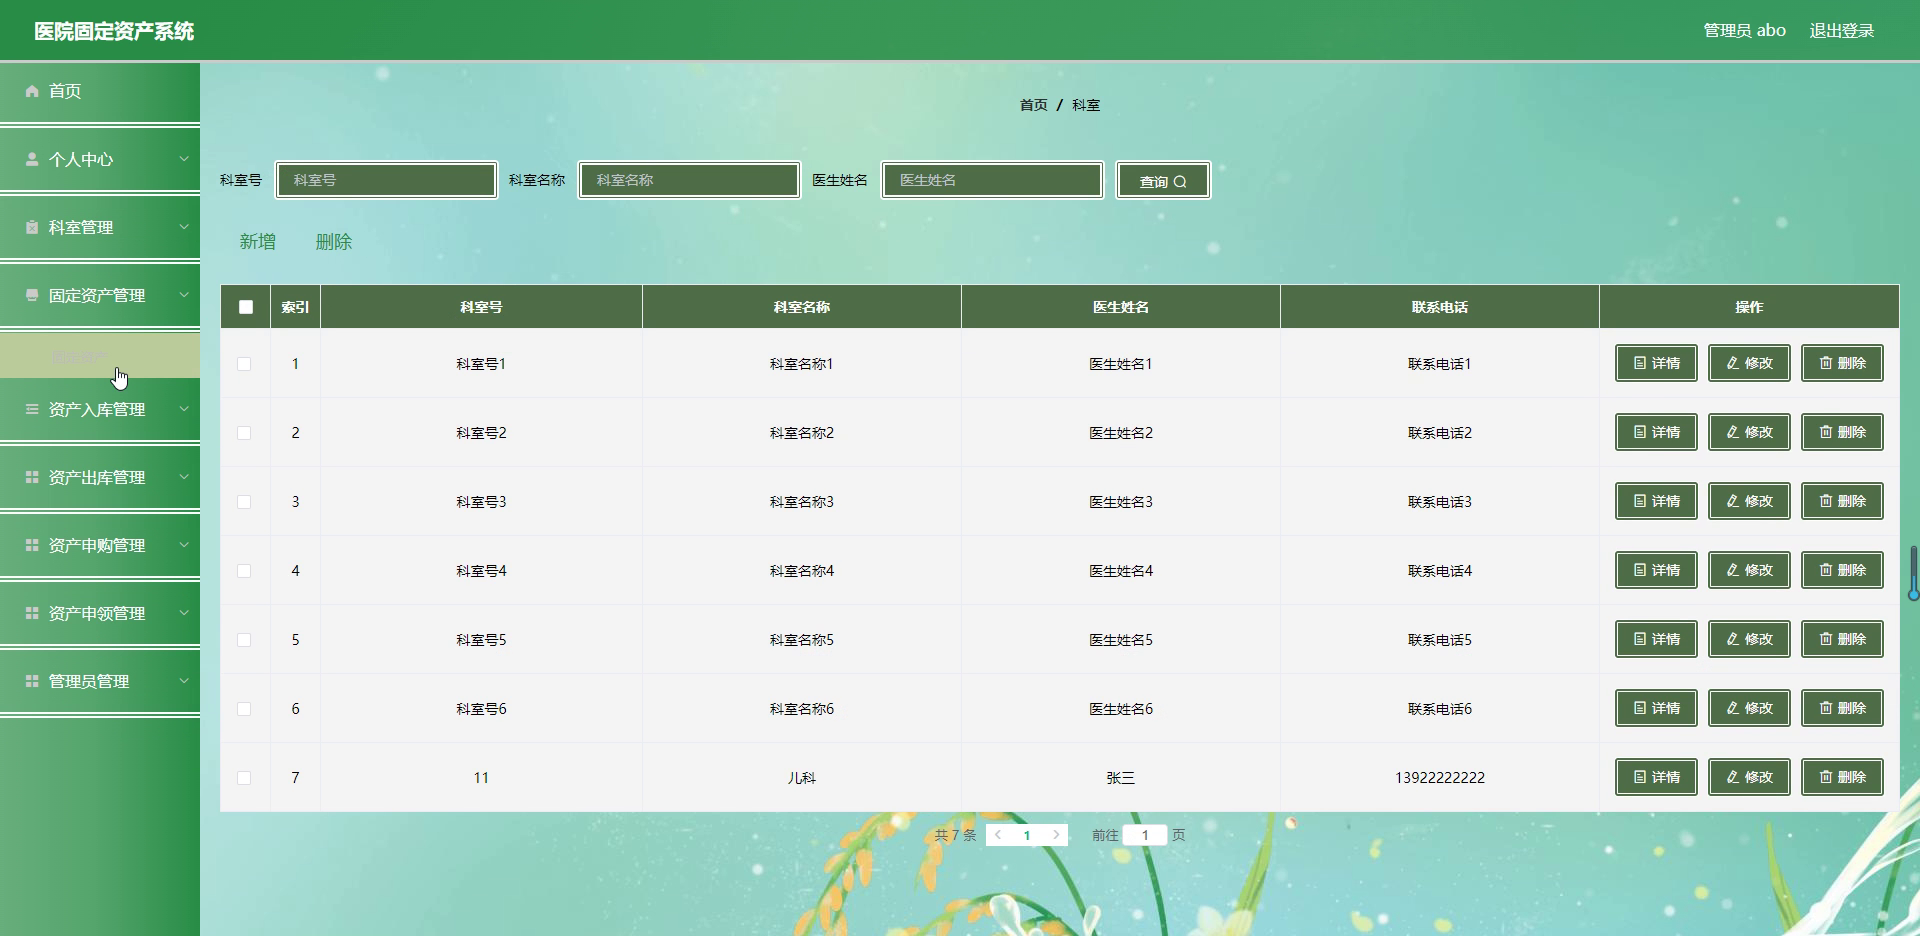Screen dimensions: 1920x936
Task: Check the checkbox for row 科室号2
Action: coord(244,433)
